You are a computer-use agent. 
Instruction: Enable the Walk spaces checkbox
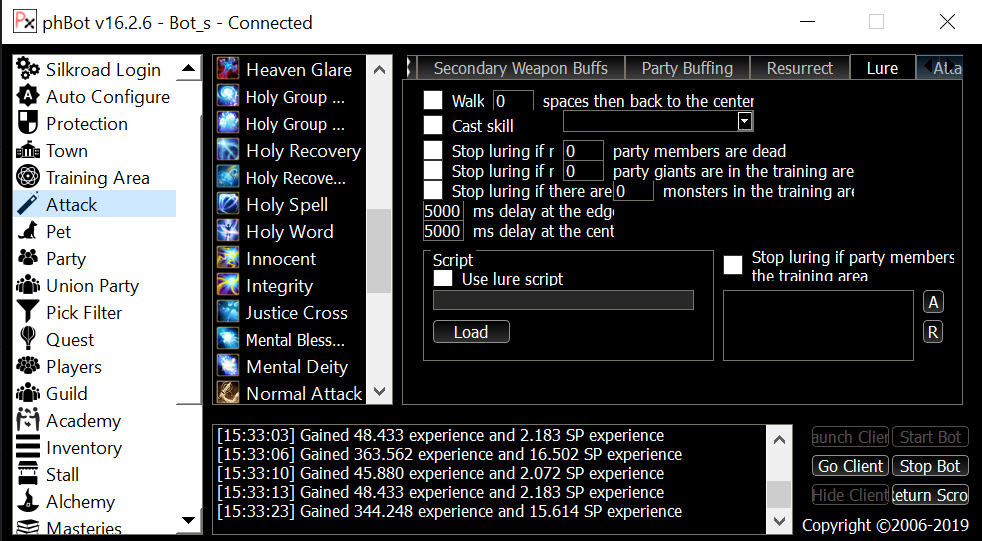click(x=433, y=100)
